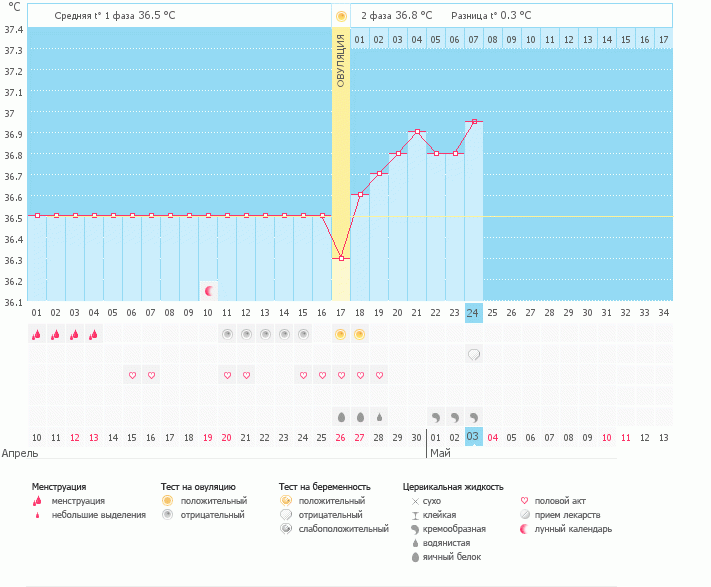Click the 'лунный календарь' legend icon
711x587 pixels.
tap(526, 529)
